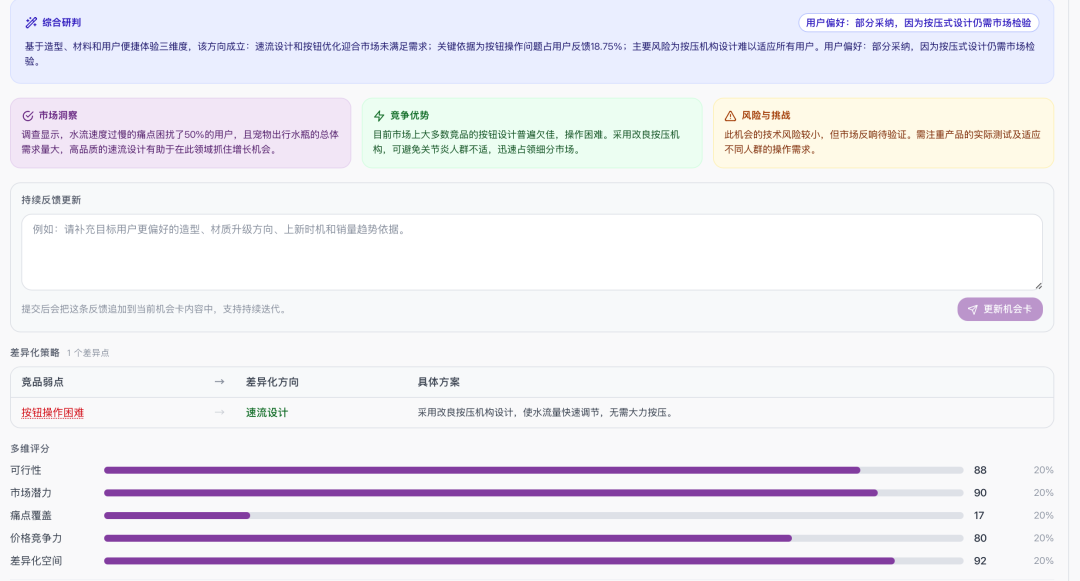Click the score value 92
This screenshot has height=581, width=1080.
pyautogui.click(x=980, y=561)
